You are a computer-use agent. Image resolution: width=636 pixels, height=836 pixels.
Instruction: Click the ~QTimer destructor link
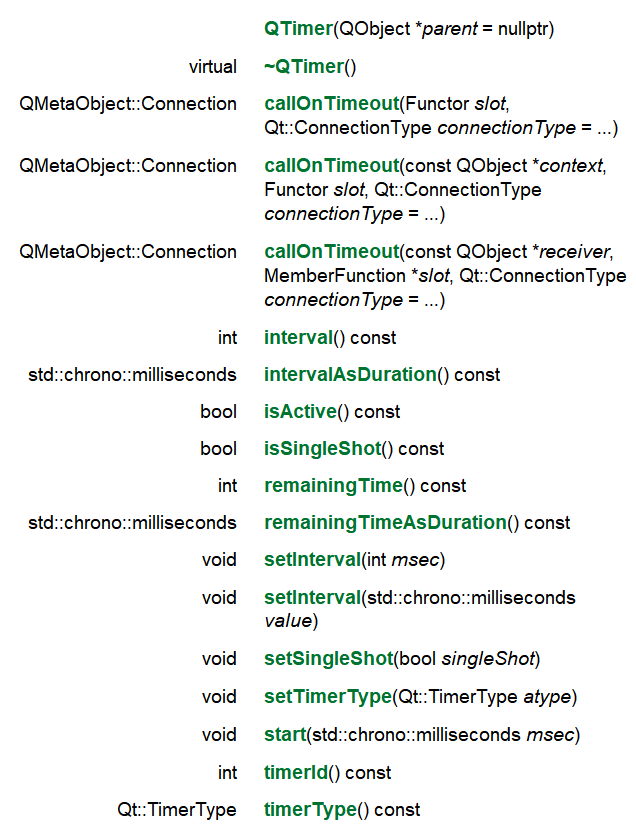coord(304,68)
